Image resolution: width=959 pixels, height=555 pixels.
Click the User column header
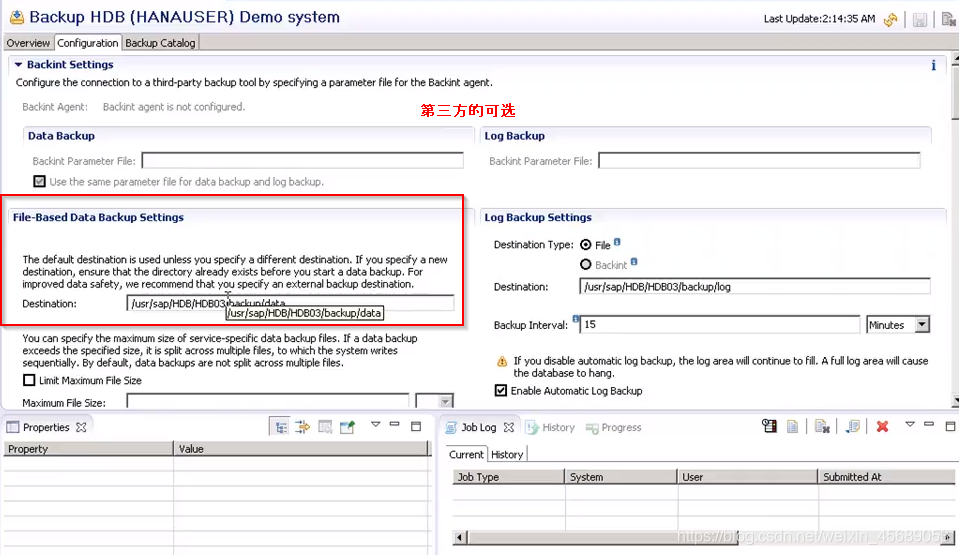click(x=747, y=477)
